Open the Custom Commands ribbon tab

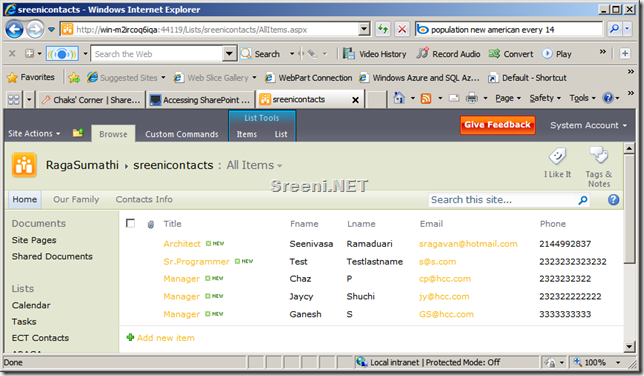coord(182,134)
